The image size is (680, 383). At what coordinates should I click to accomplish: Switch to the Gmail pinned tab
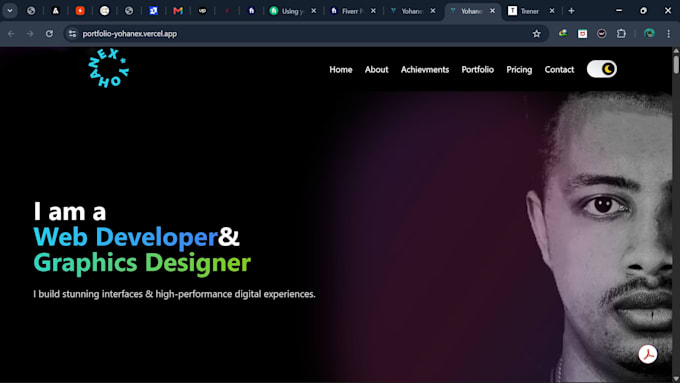click(178, 11)
